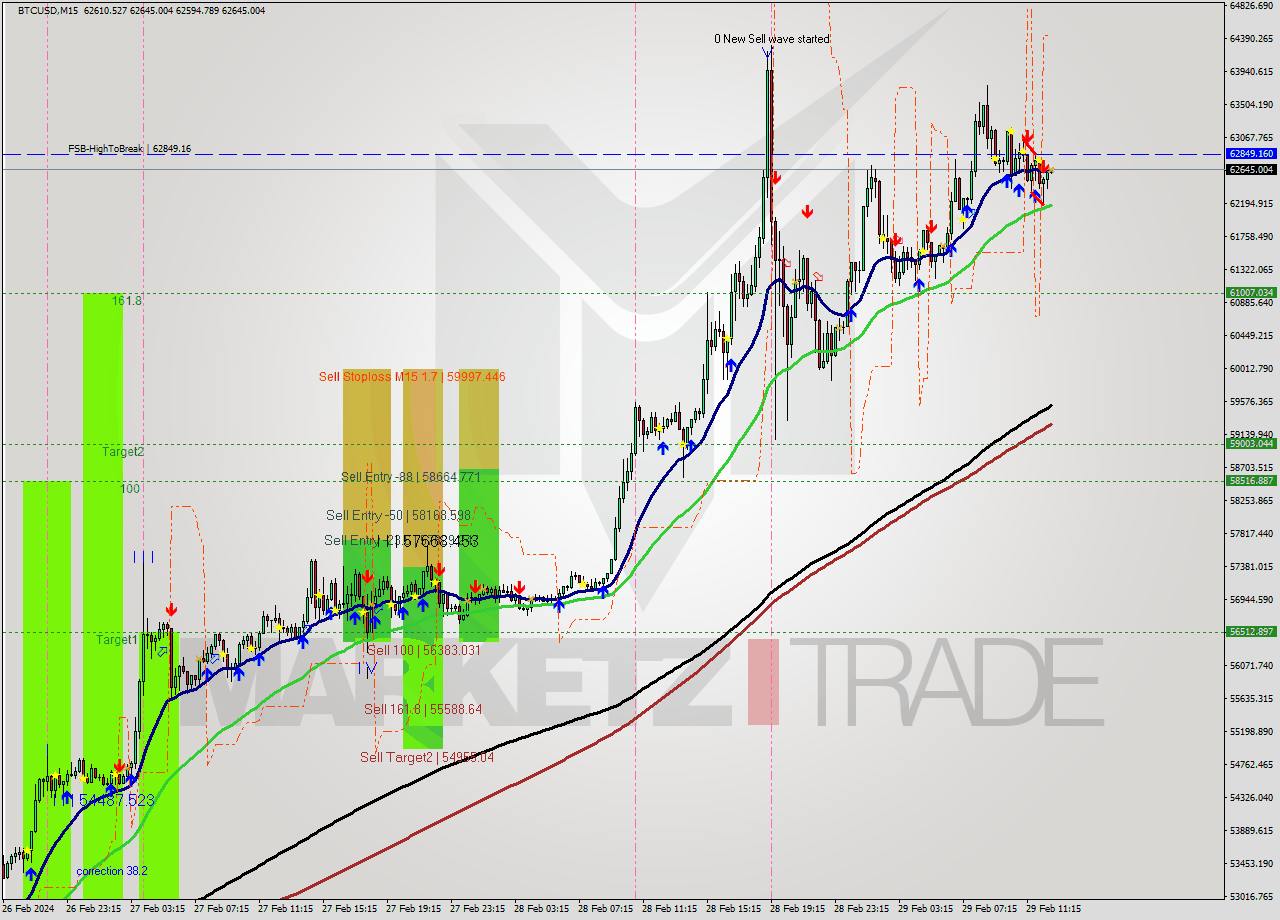Click the green 61007.034 price tag

(x=1250, y=293)
